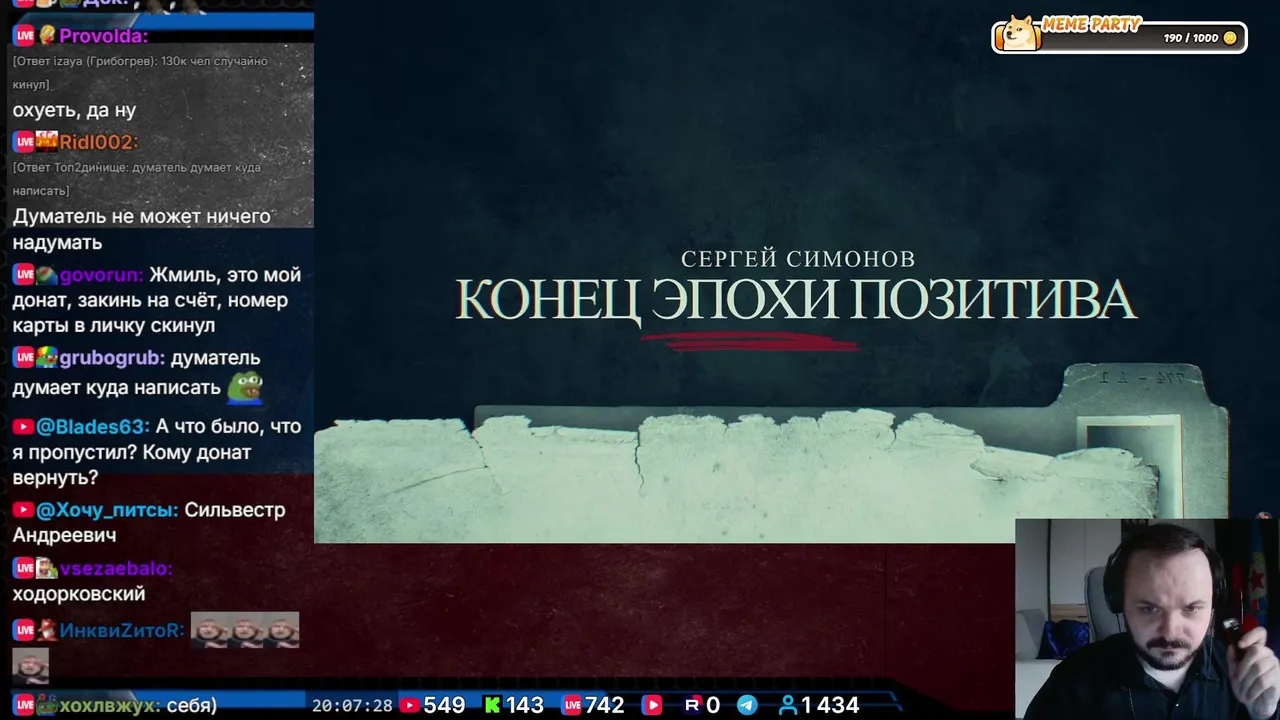Click the MEME PARTY label

(1091, 24)
